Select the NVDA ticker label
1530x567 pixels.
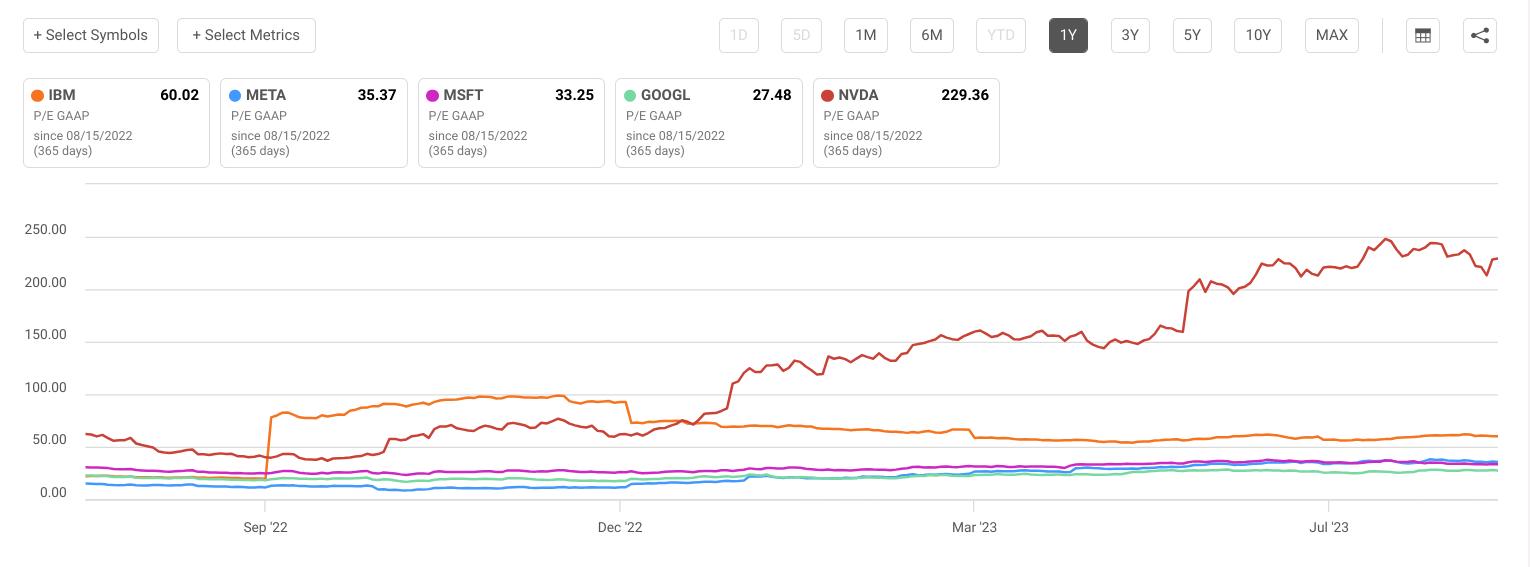(x=859, y=95)
